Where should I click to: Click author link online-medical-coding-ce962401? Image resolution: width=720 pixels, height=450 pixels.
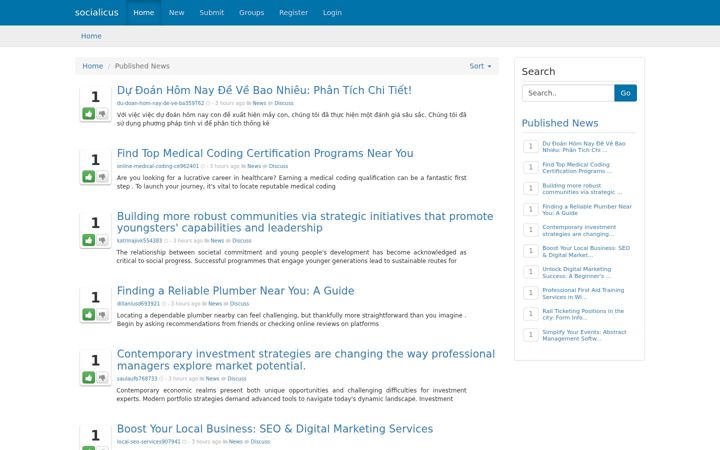158,166
